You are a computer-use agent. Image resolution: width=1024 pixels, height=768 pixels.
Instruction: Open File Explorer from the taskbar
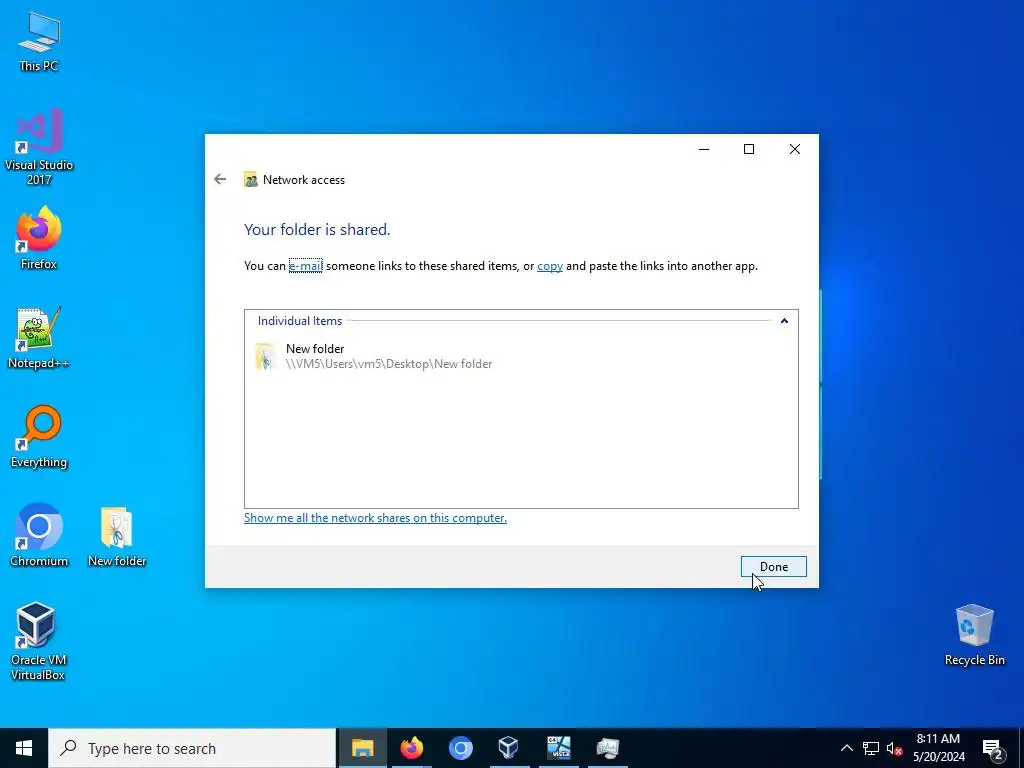coord(362,748)
